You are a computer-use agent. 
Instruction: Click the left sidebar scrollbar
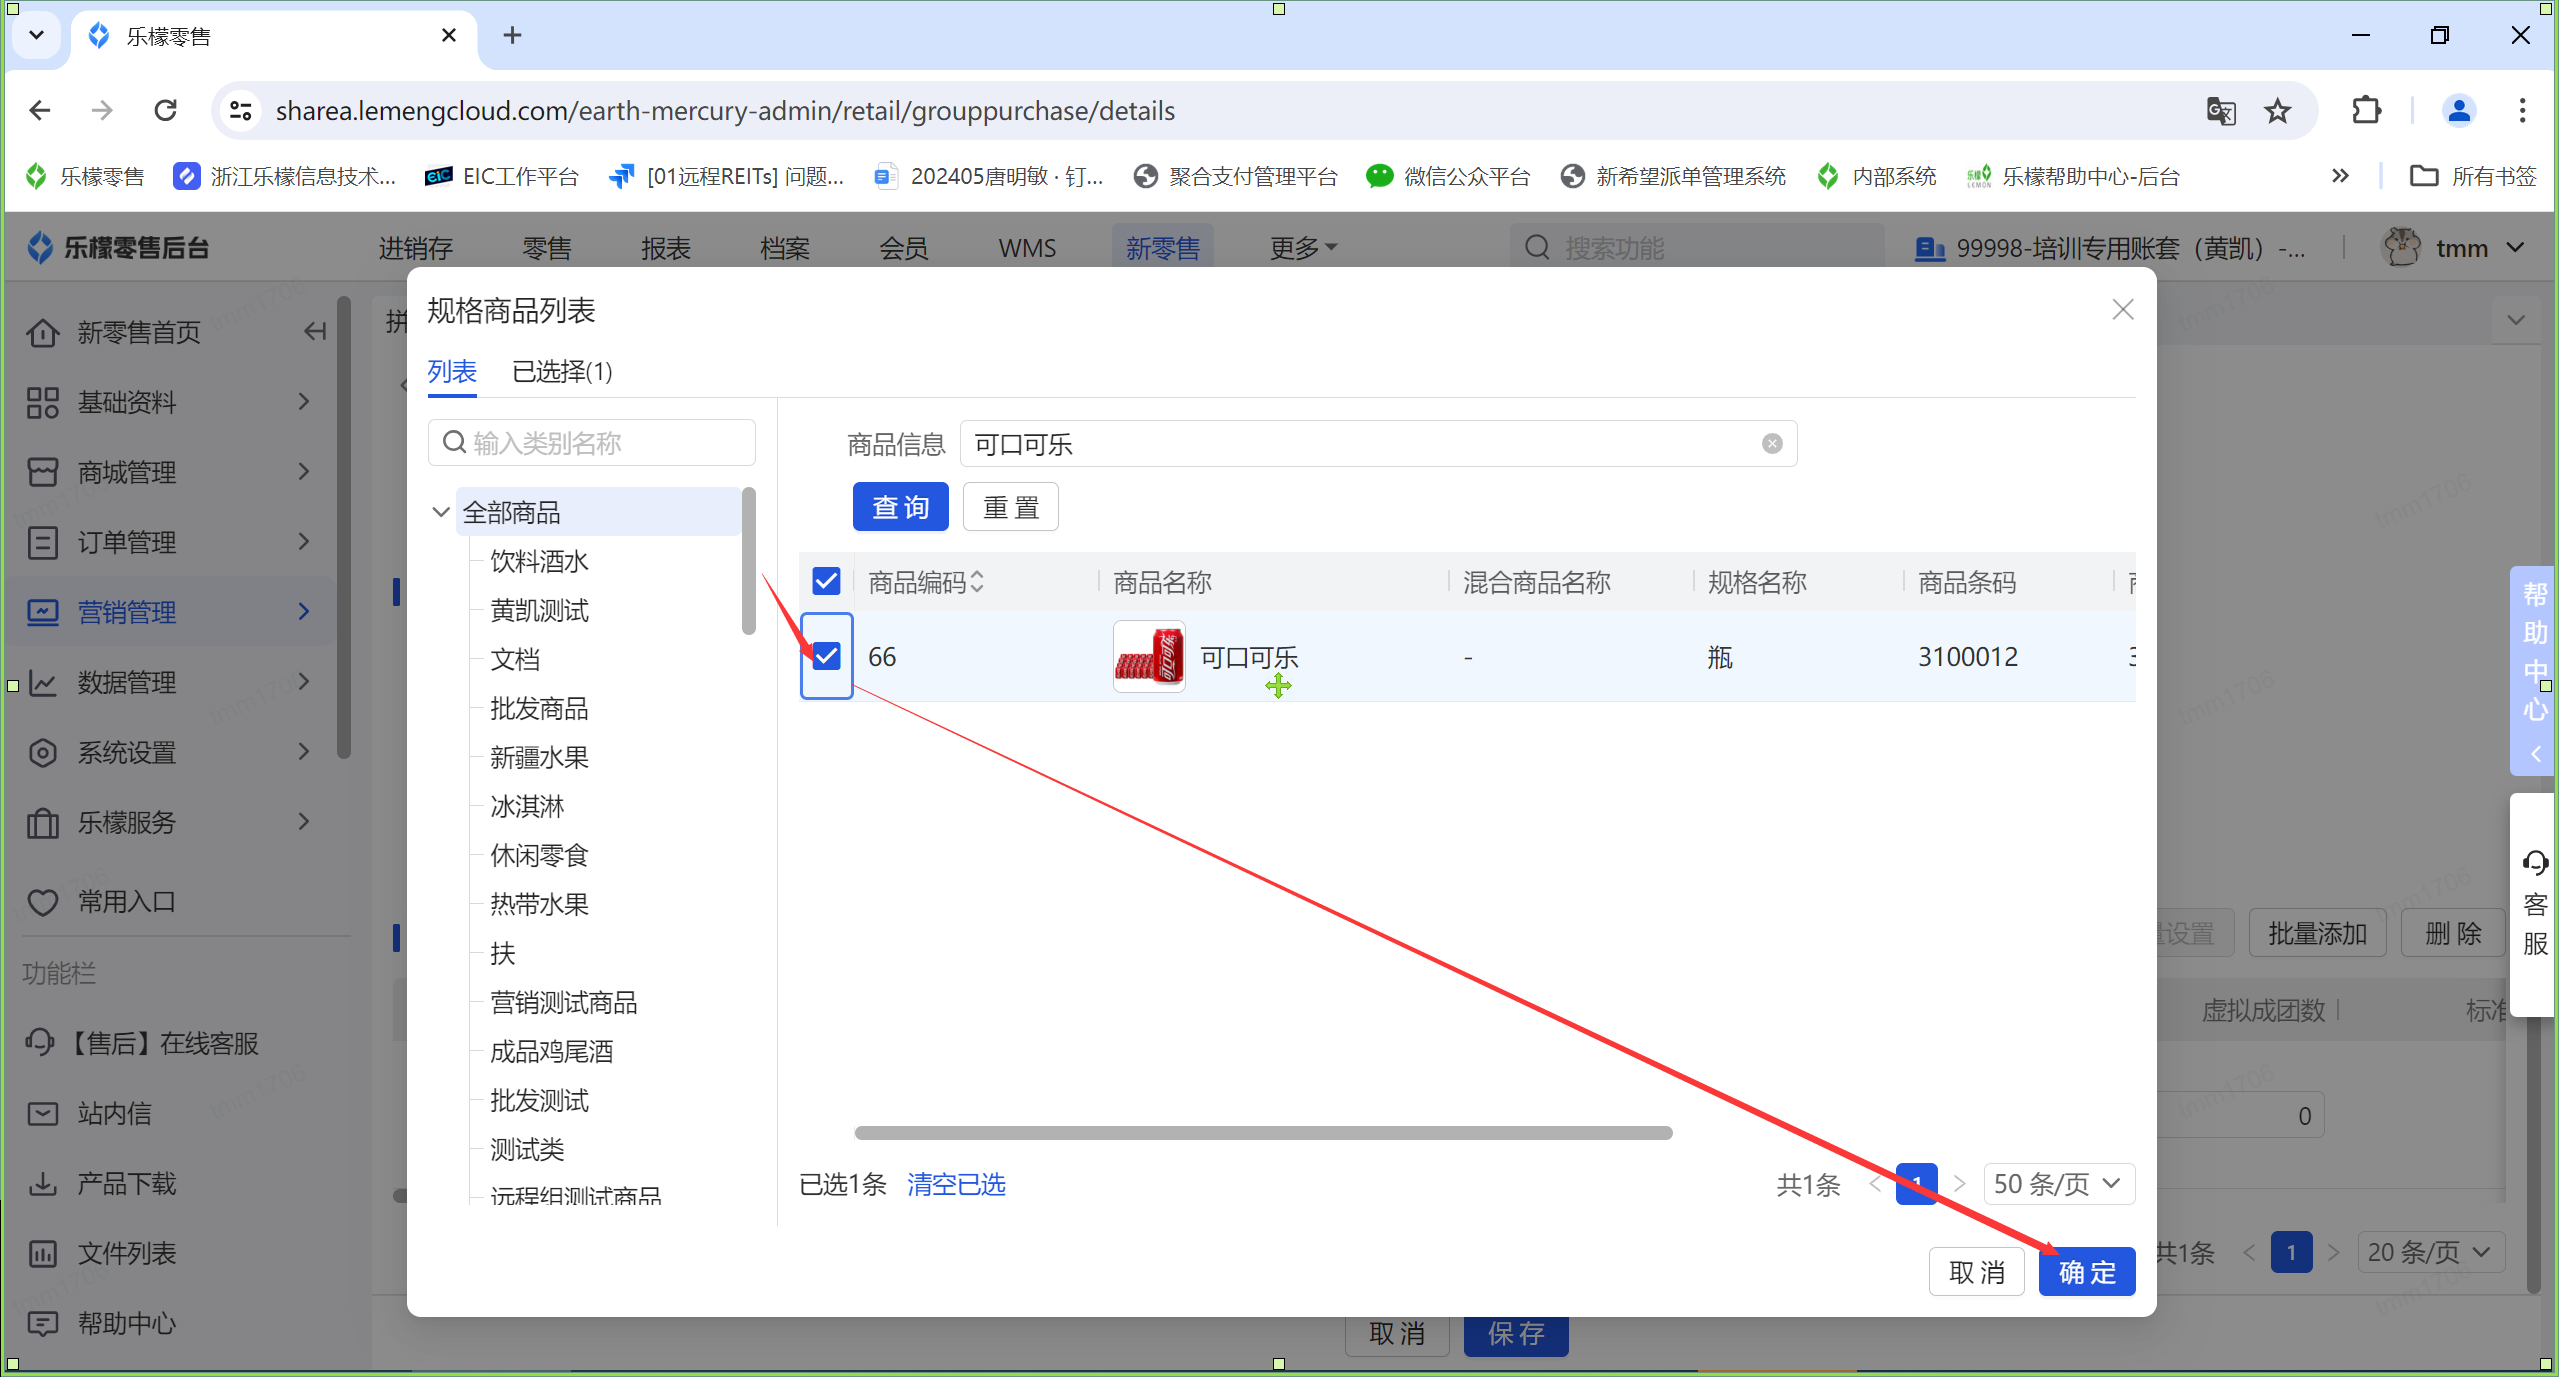[344, 528]
